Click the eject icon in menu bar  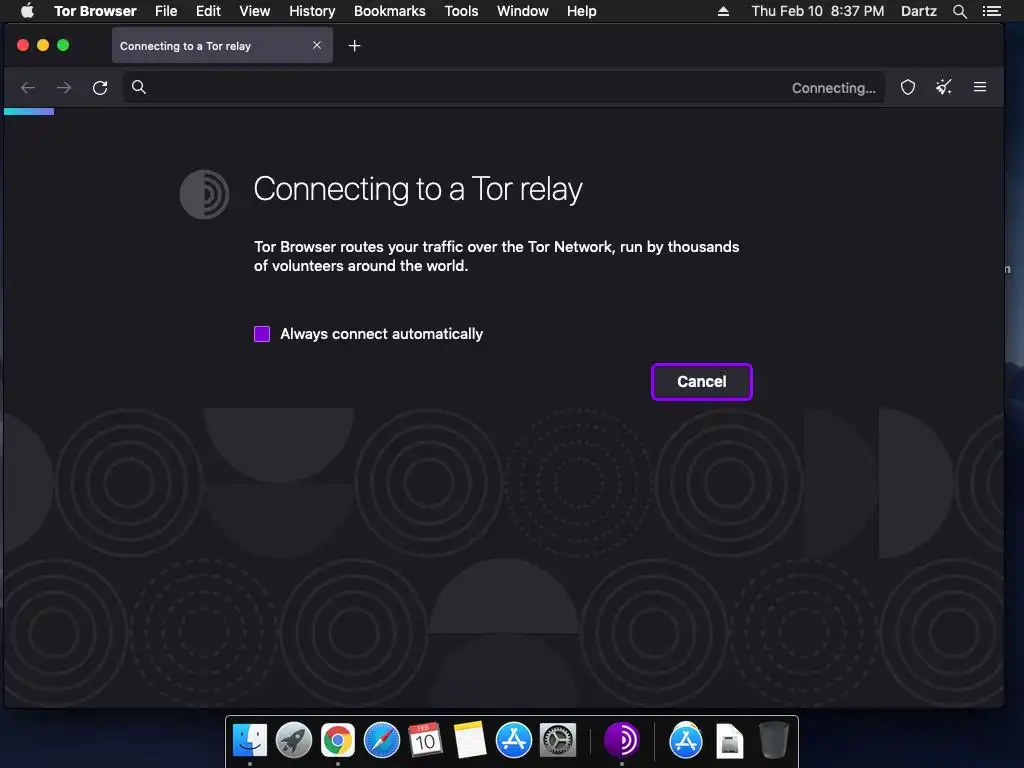pos(723,11)
